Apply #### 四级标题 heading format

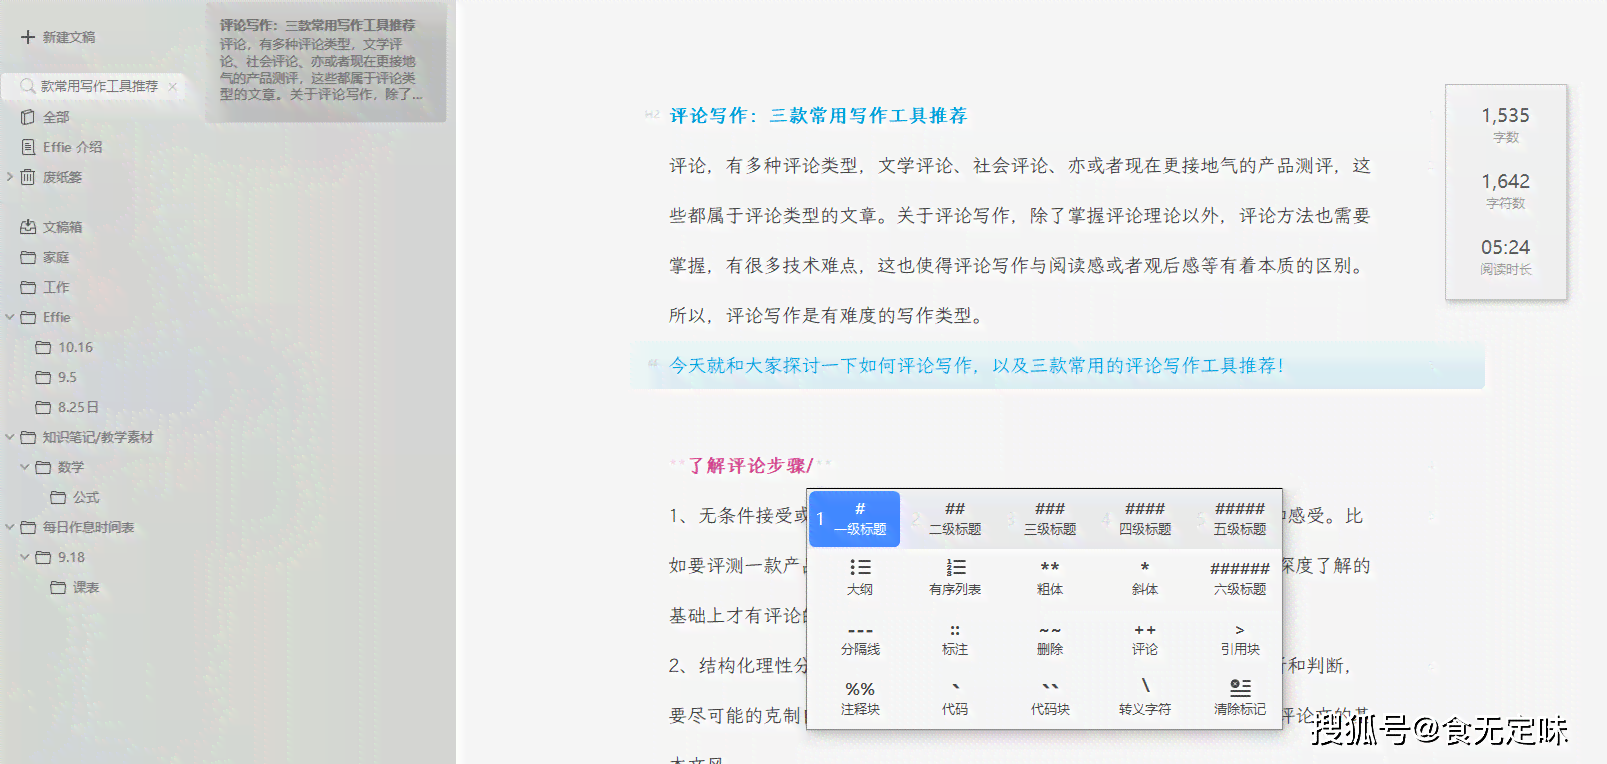[1145, 519]
